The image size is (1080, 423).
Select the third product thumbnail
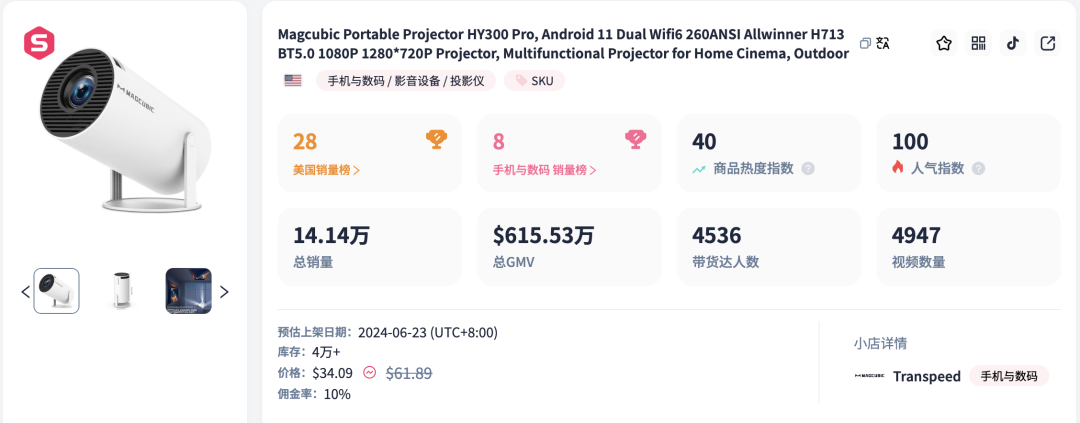point(188,291)
